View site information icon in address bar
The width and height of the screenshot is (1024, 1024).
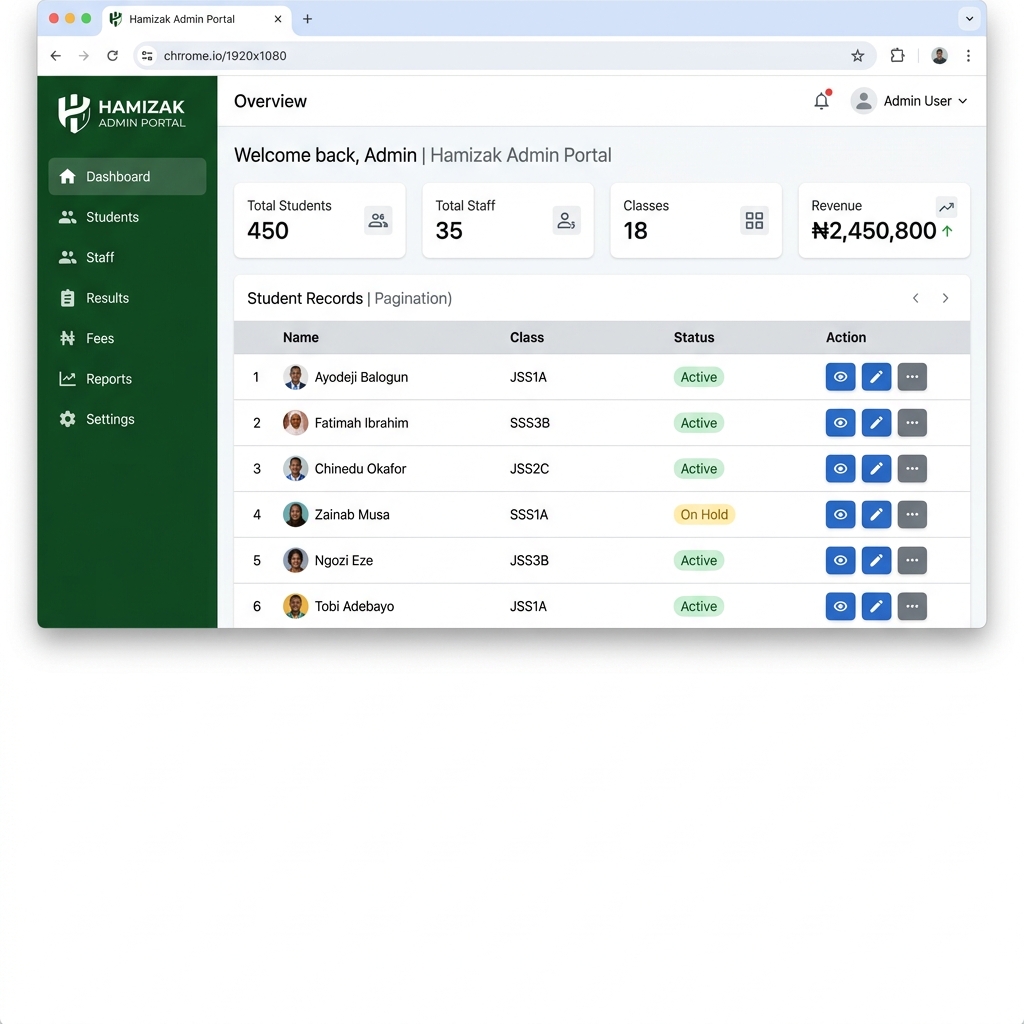pos(148,56)
